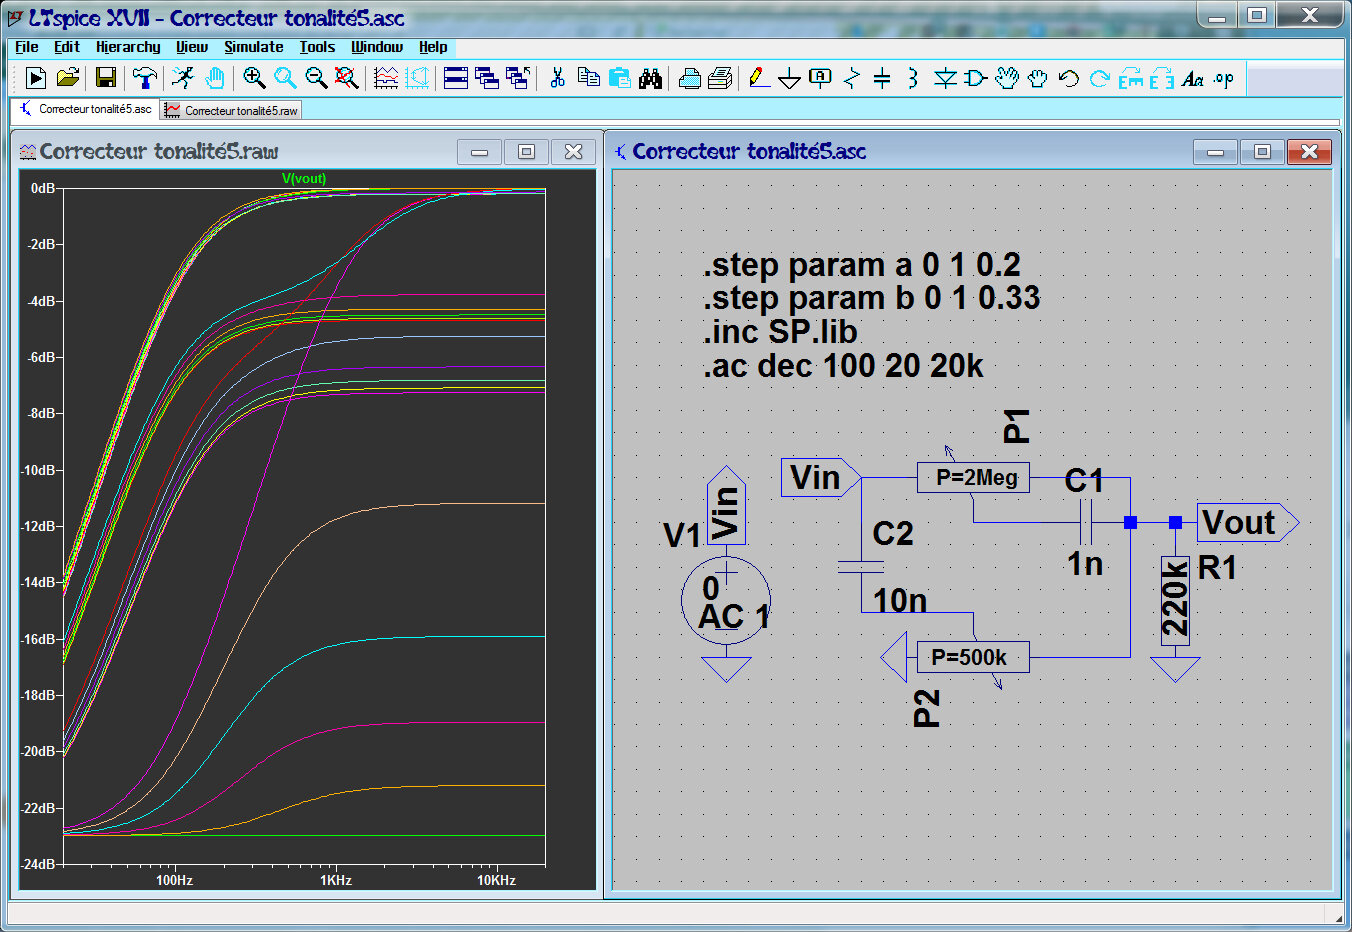Open the Tools menu
Image resolution: width=1352 pixels, height=932 pixels.
[317, 47]
